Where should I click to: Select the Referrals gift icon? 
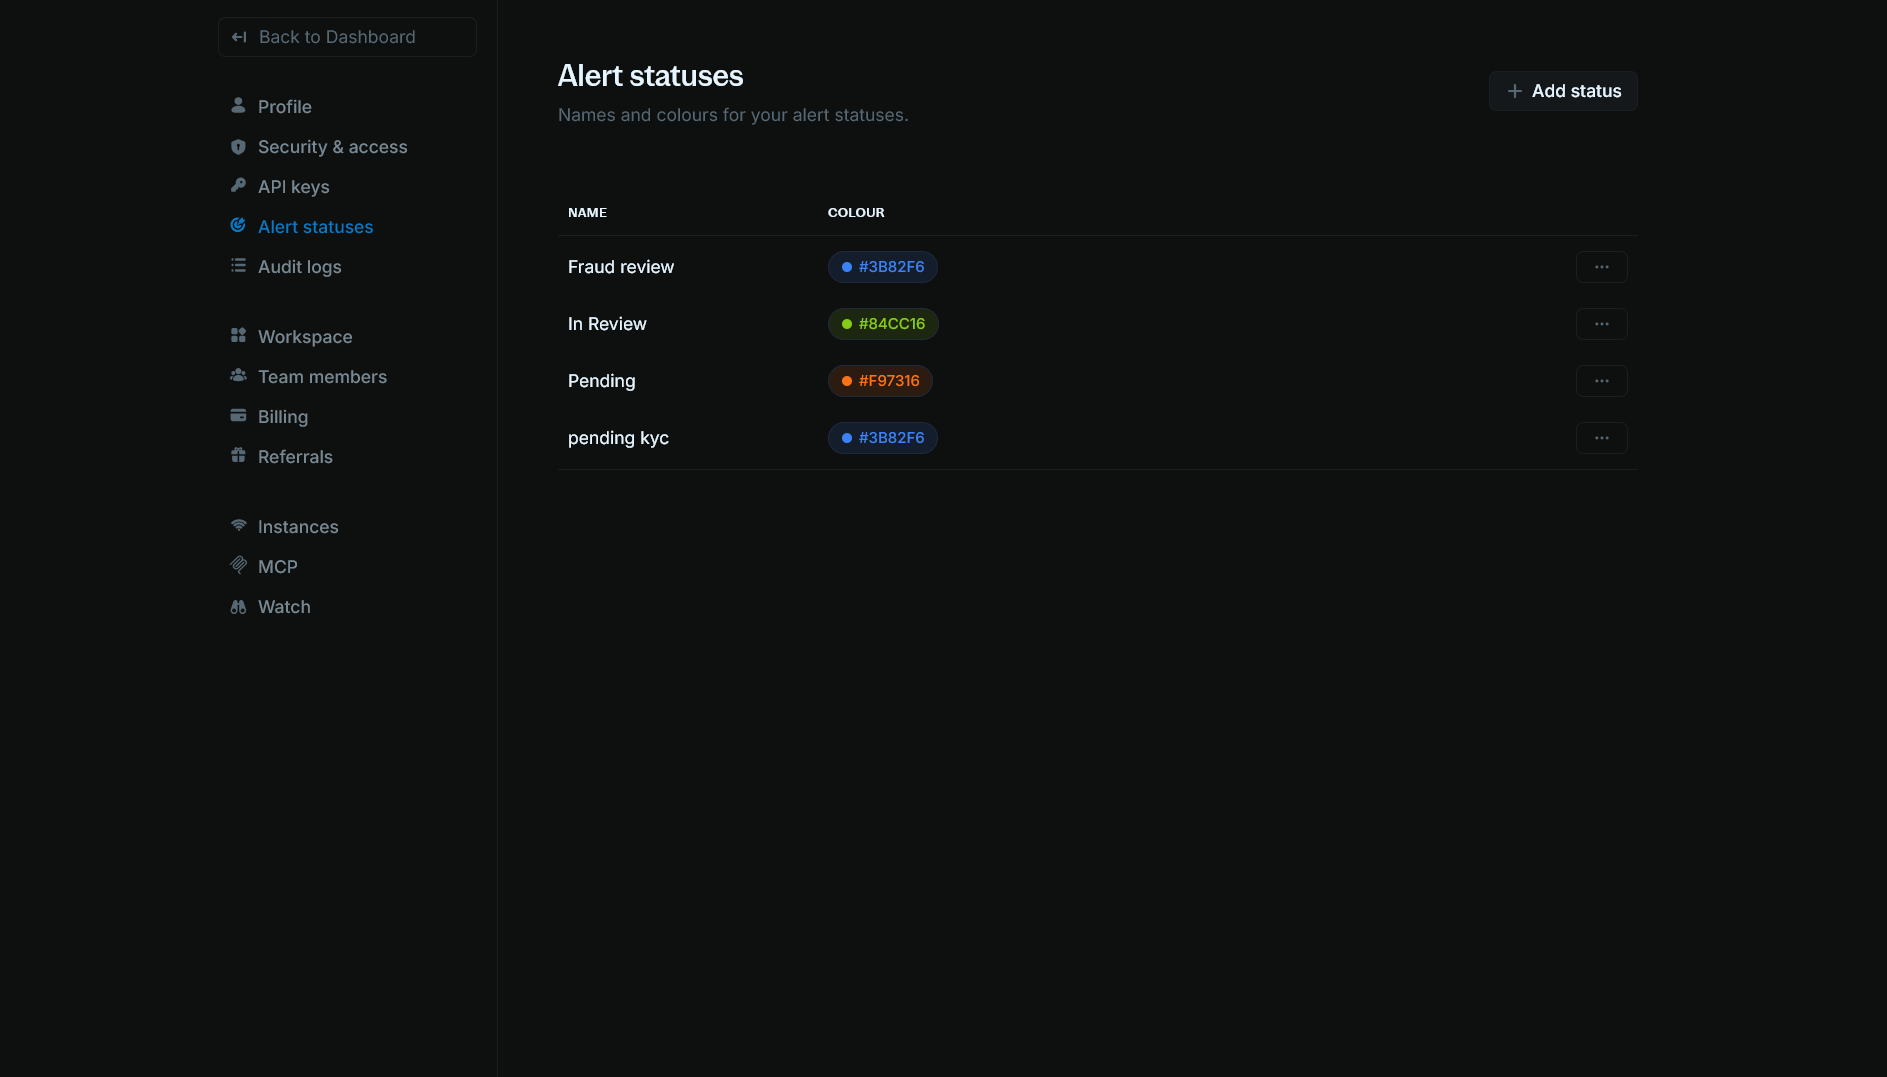point(238,456)
